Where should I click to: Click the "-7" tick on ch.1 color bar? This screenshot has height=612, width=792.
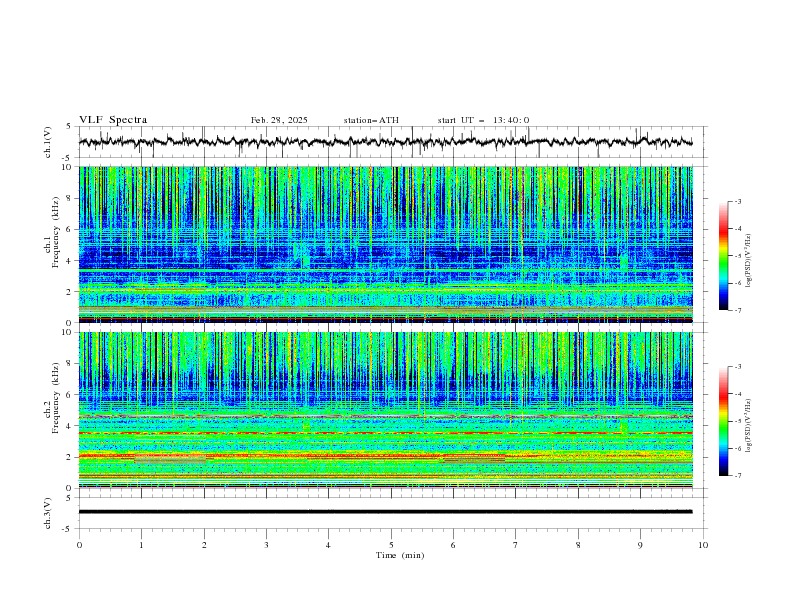(x=738, y=310)
